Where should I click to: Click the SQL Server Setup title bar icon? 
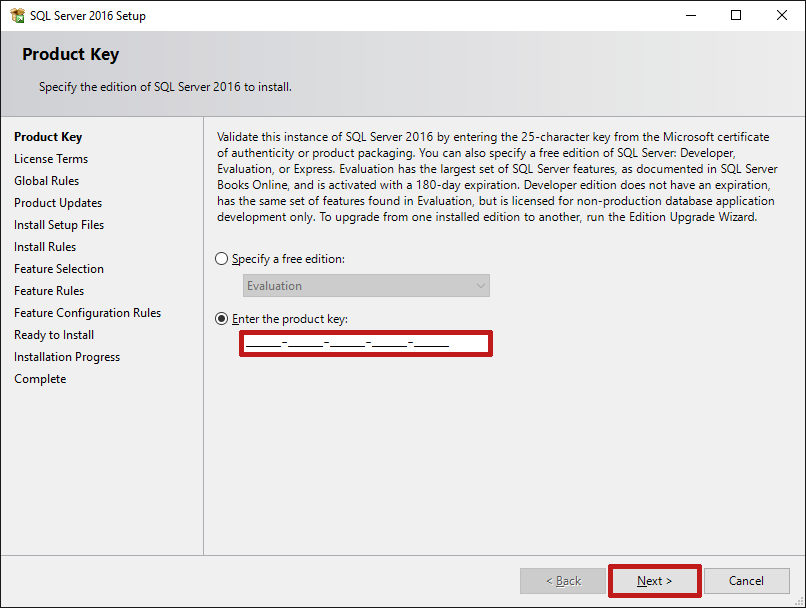17,15
